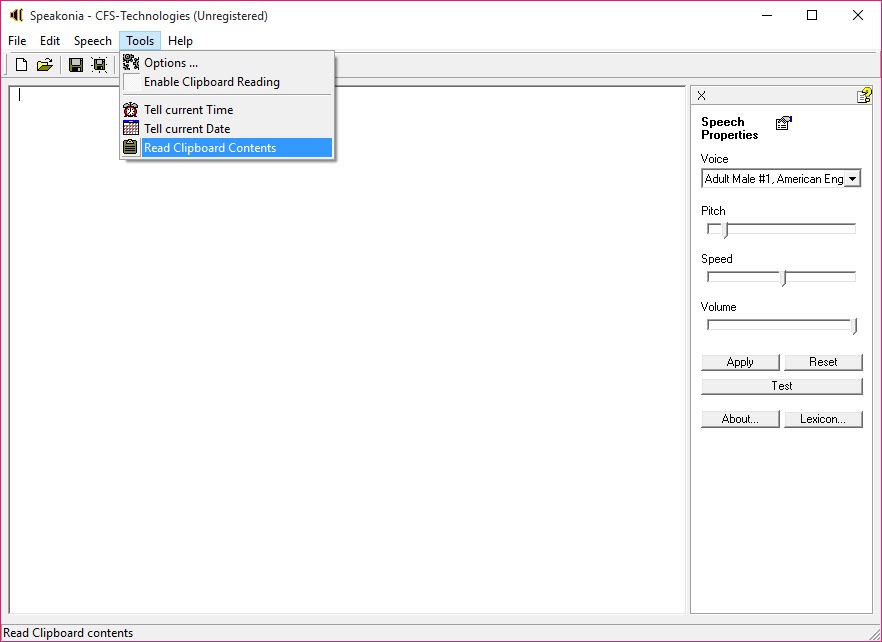This screenshot has width=882, height=642.
Task: Open the Speech menu
Action: 92,41
